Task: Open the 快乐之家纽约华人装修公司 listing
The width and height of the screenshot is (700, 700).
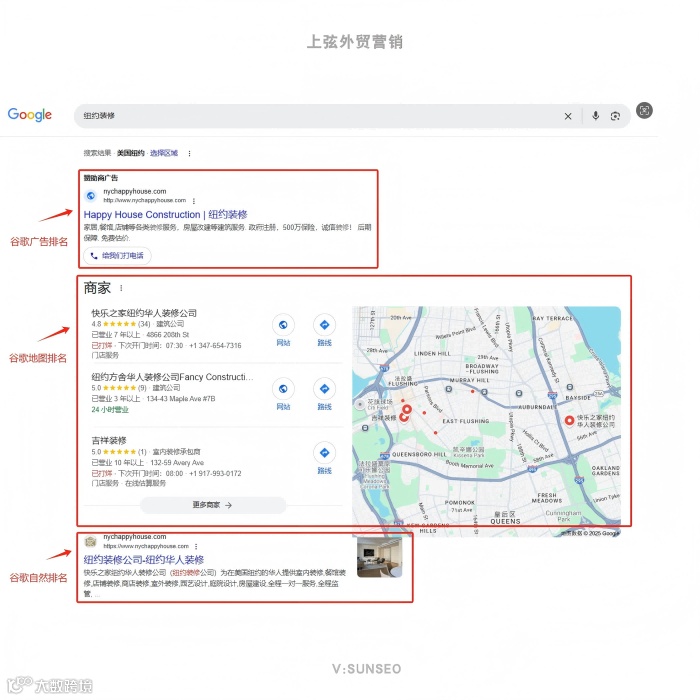Action: click(144, 313)
